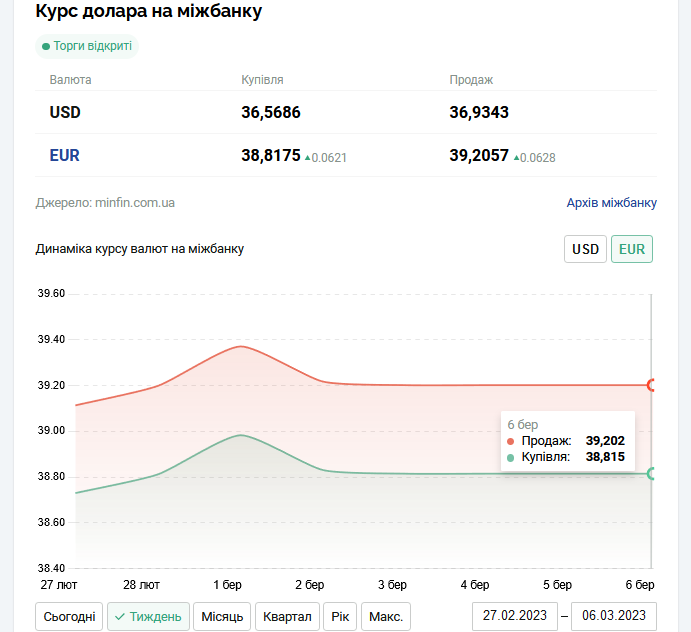Switch the chart to USD
The image size is (691, 632).
coord(585,249)
